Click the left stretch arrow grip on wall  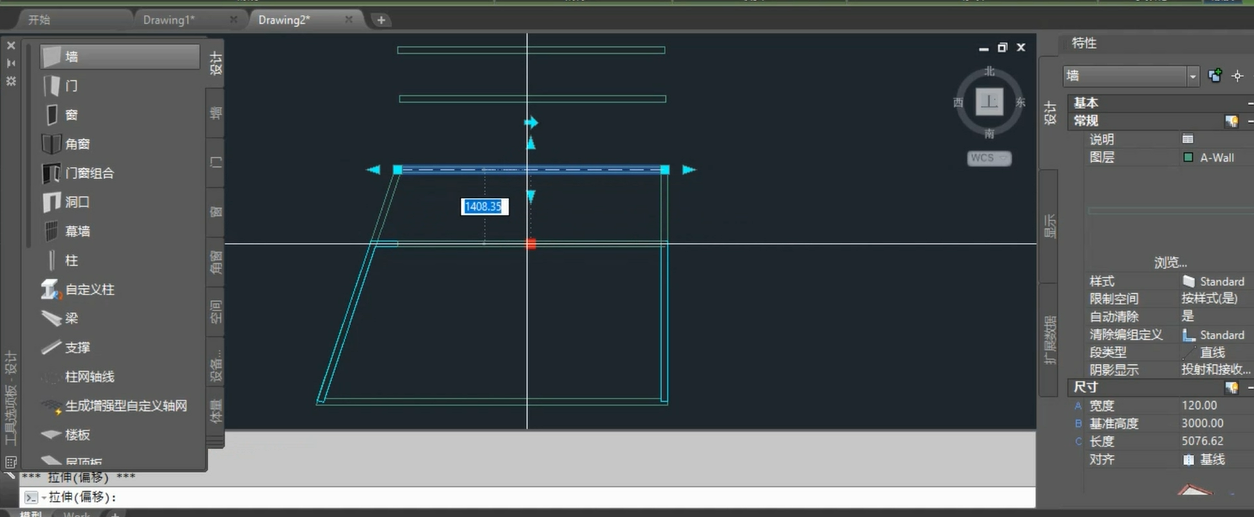[x=373, y=170]
